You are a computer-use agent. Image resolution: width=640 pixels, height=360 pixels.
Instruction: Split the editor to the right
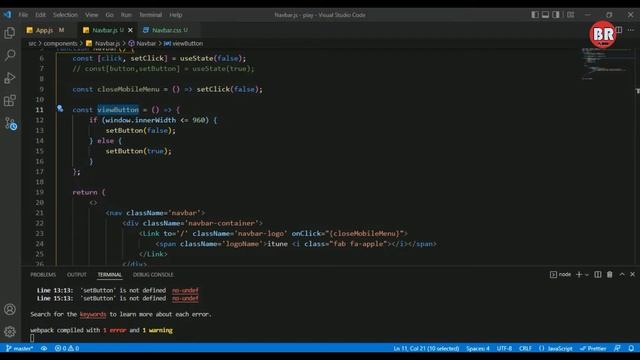coord(619,30)
